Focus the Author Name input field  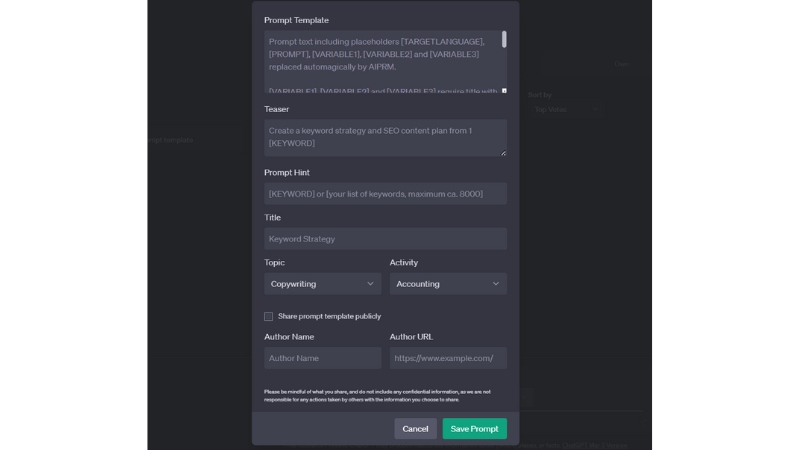pyautogui.click(x=322, y=358)
